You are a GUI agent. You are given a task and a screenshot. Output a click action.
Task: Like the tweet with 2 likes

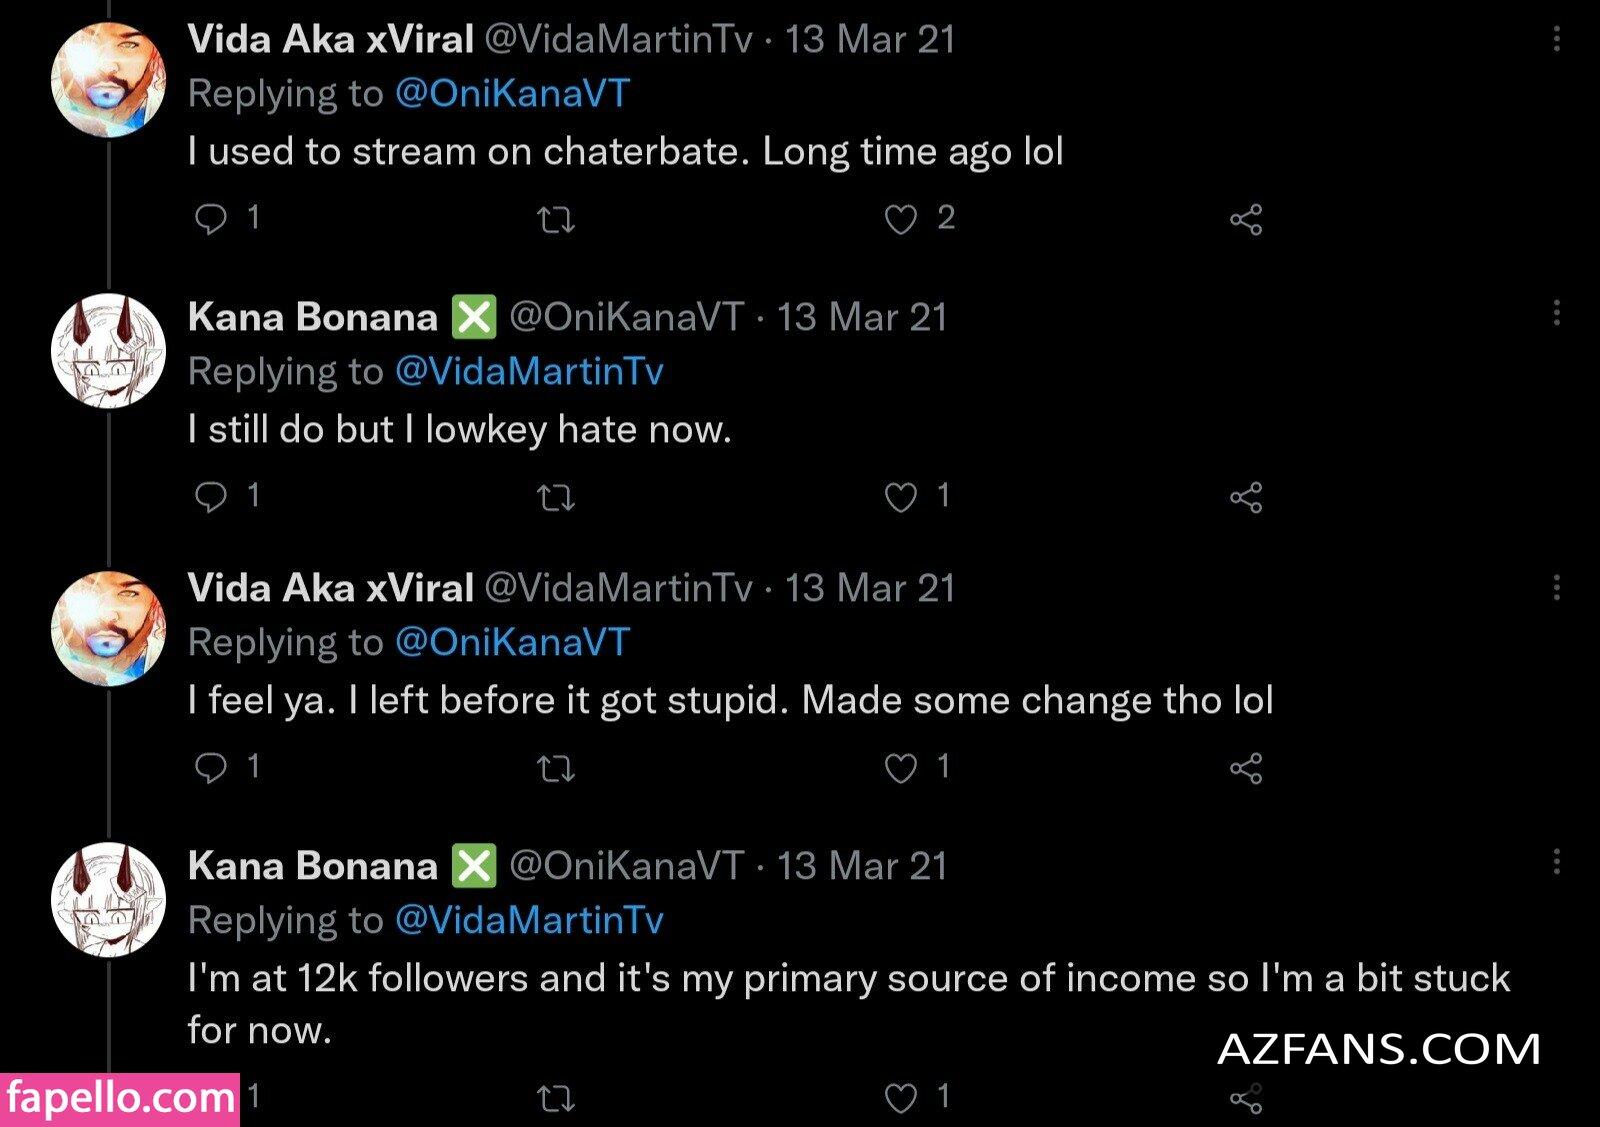tap(901, 220)
